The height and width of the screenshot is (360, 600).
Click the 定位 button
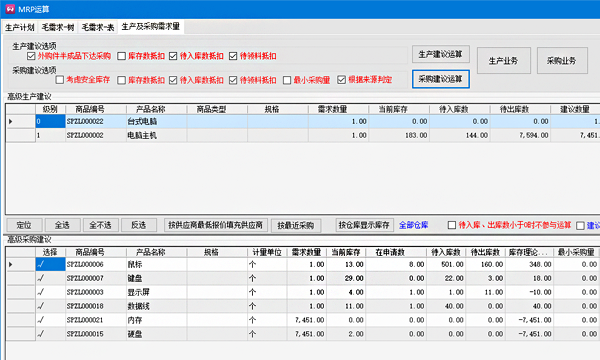24,225
